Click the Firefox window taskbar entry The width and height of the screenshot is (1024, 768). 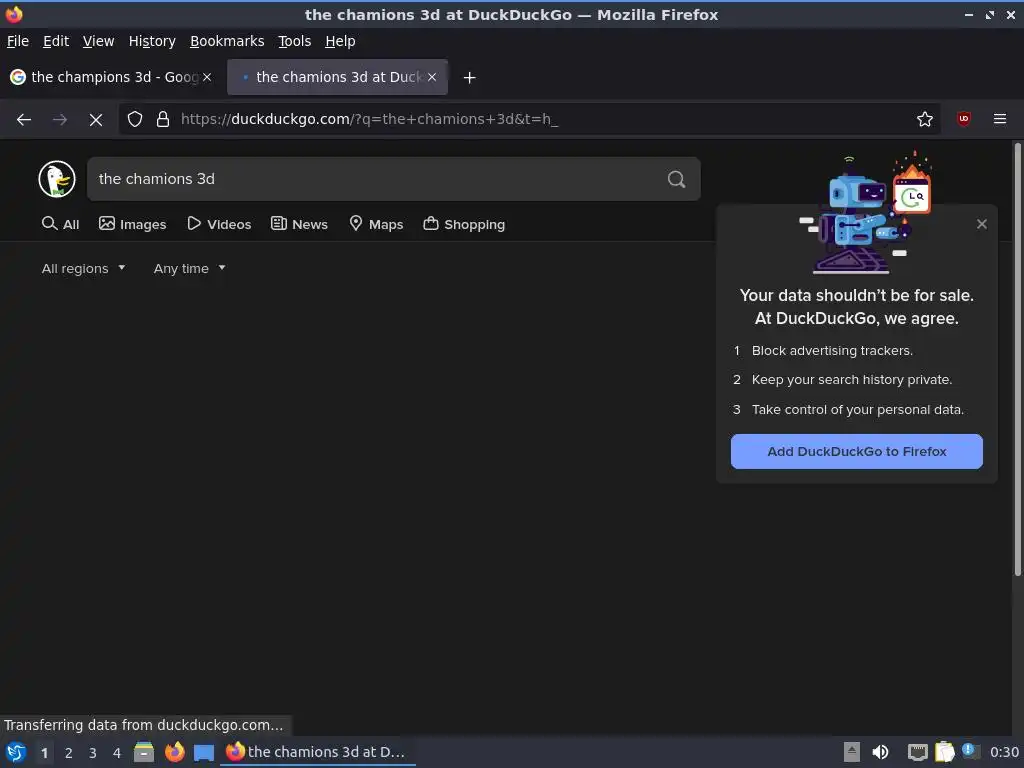tap(317, 752)
